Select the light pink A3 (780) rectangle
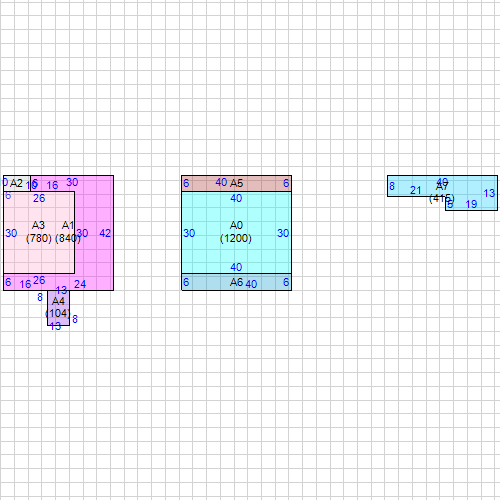Screen dimensions: 500x500 [39, 232]
